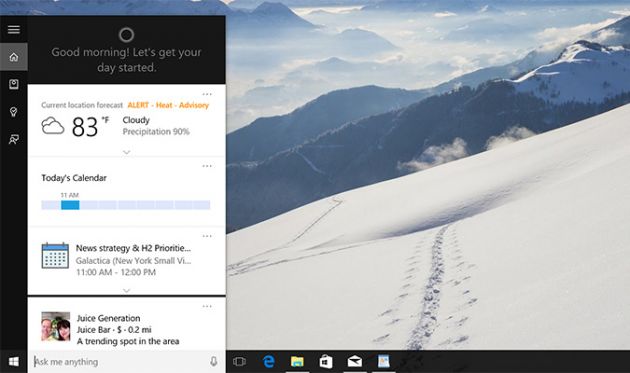Open the Cortana hamburger menu
This screenshot has width=630, height=373.
[x=14, y=29]
